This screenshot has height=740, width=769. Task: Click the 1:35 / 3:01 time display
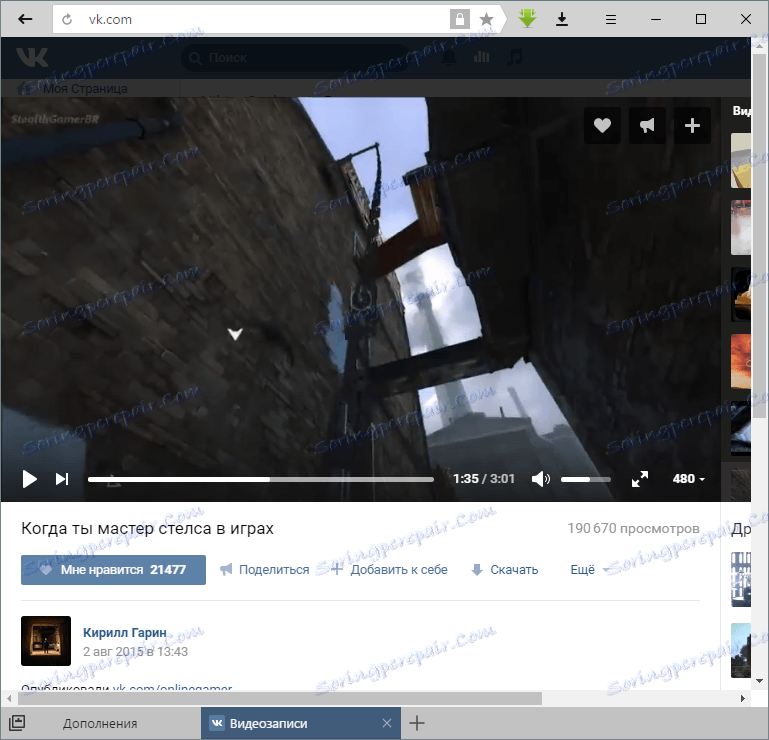click(484, 479)
